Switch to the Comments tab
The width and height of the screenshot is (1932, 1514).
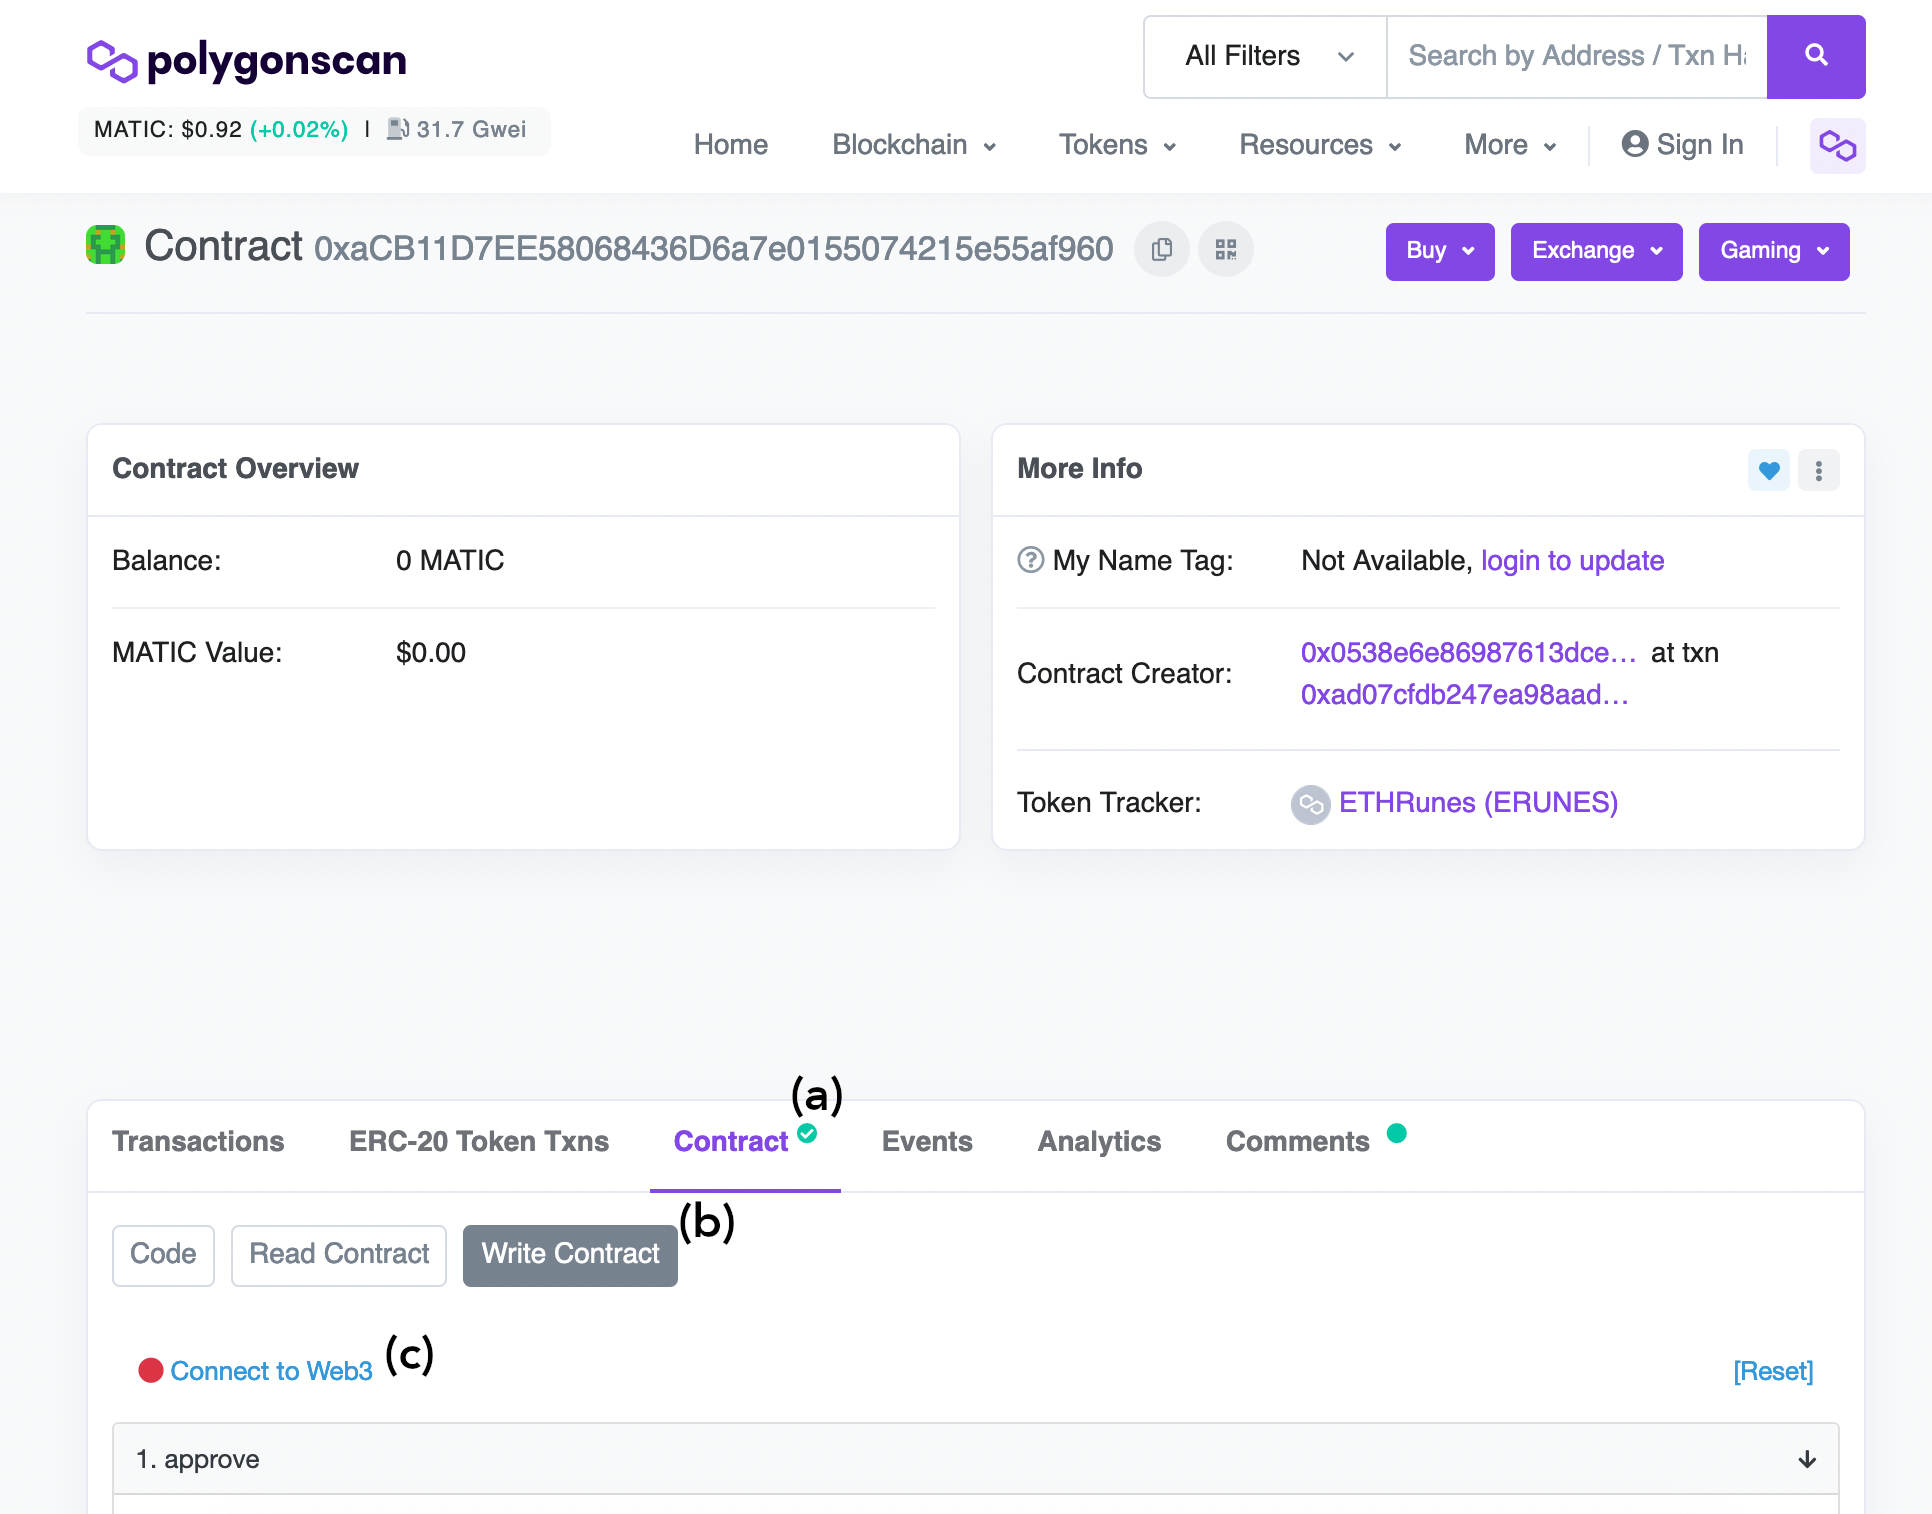coord(1297,1141)
